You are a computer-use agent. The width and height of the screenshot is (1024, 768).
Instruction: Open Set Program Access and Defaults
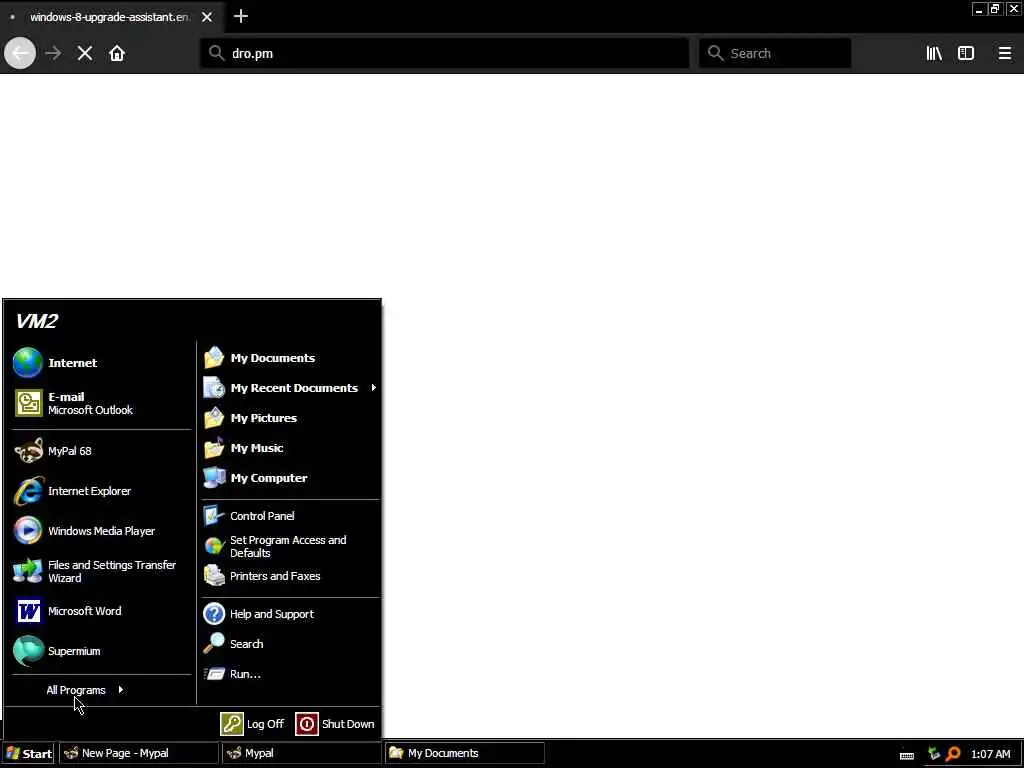tap(291, 546)
